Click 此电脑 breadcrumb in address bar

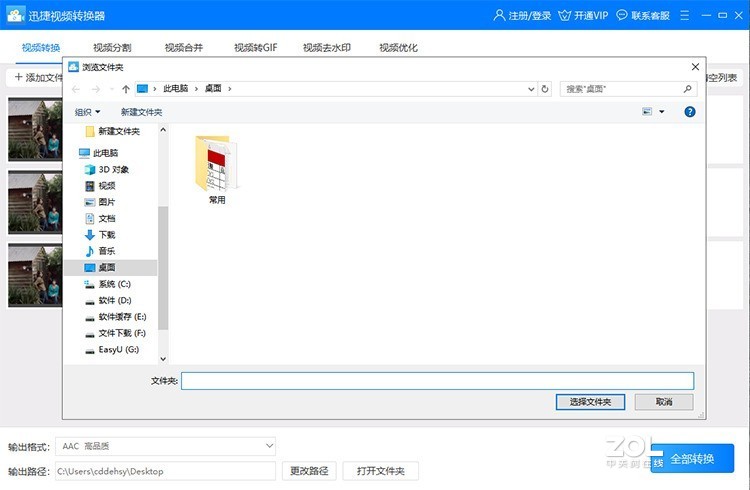coord(176,89)
